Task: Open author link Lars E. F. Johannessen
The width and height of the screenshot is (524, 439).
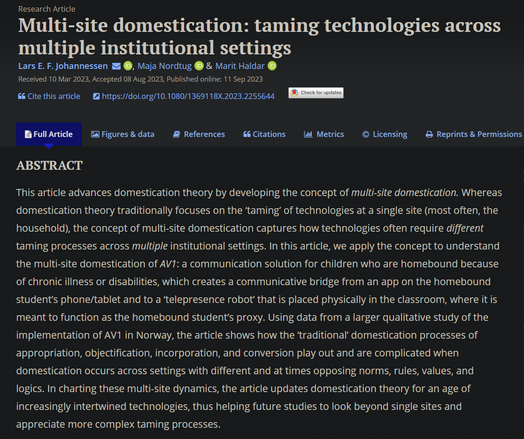Action: [63, 66]
